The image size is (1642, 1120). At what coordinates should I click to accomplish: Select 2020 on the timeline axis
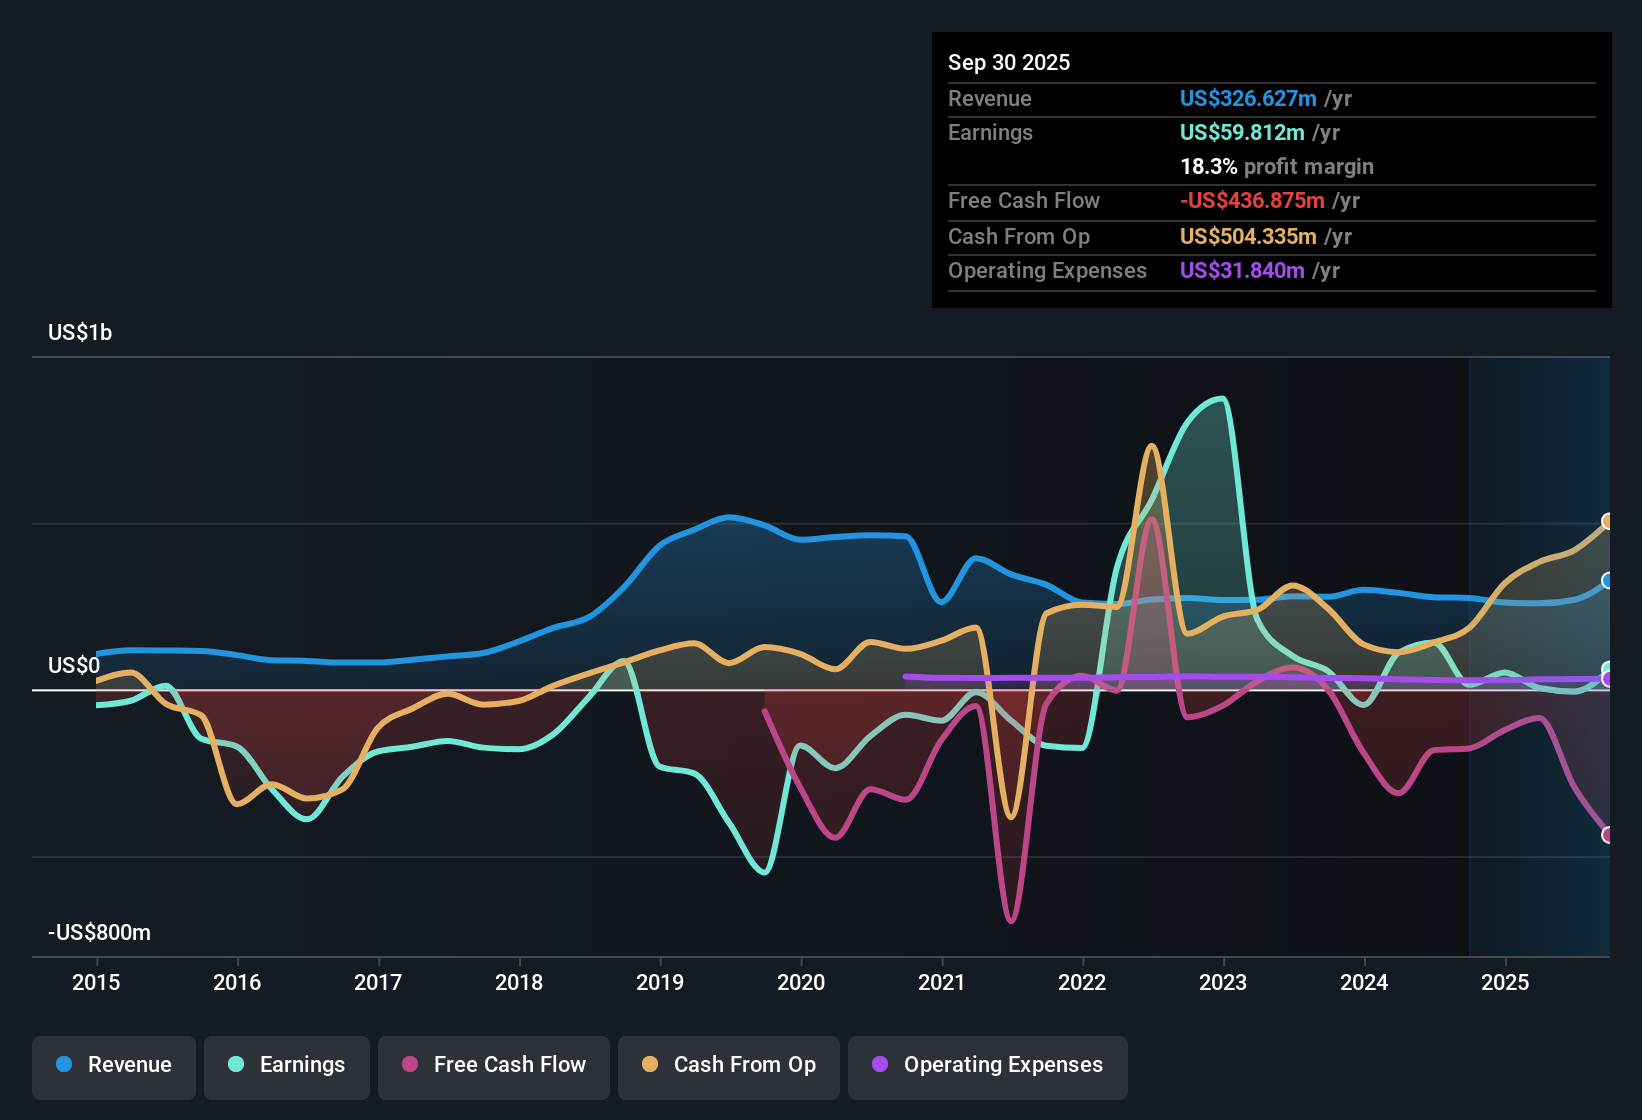801,983
